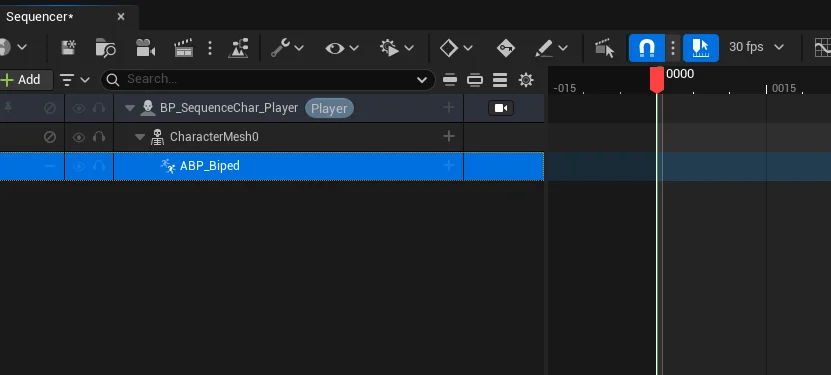Toggle eye visibility on ABP_Biped row
The width and height of the screenshot is (831, 375).
pyautogui.click(x=79, y=166)
